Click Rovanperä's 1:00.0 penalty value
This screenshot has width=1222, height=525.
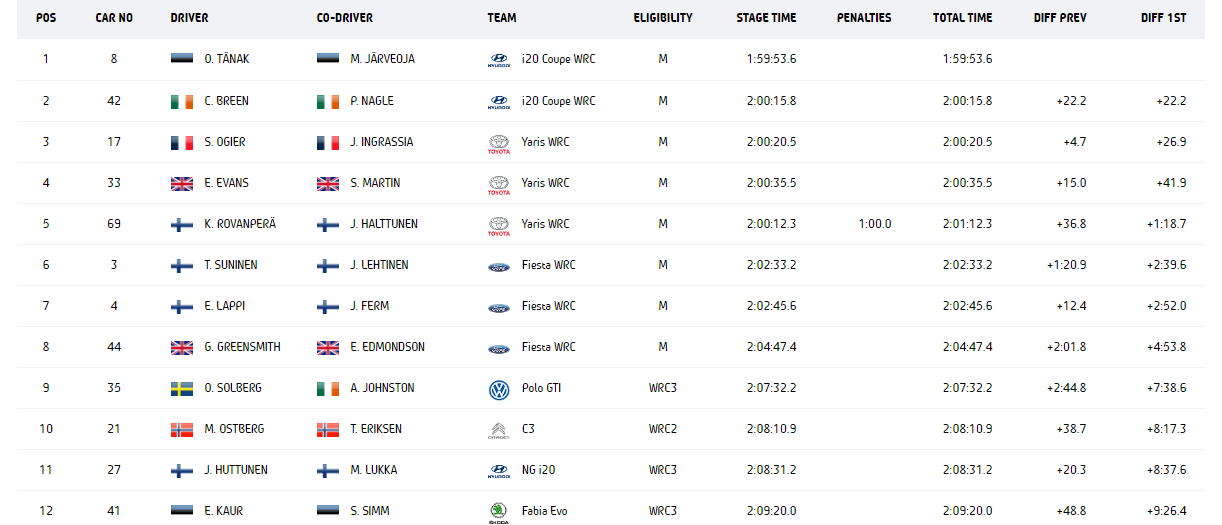[x=875, y=224]
